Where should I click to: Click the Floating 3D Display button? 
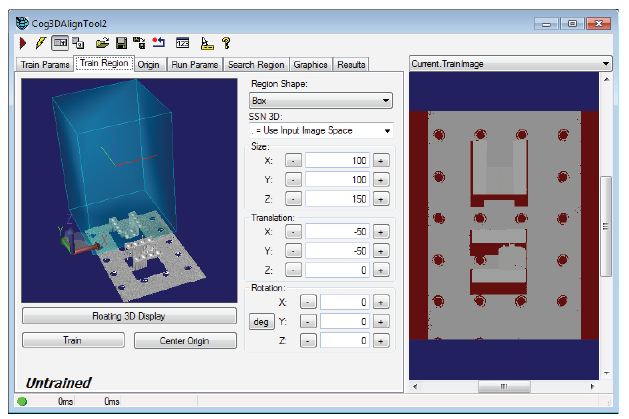pyautogui.click(x=129, y=316)
